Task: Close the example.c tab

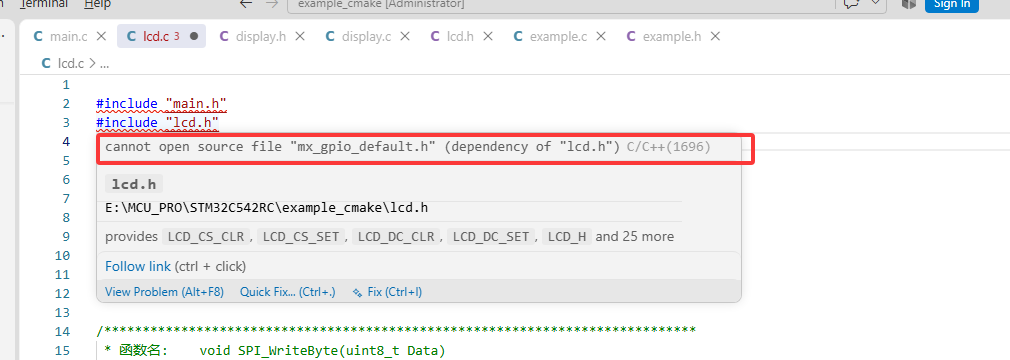Action: point(600,37)
